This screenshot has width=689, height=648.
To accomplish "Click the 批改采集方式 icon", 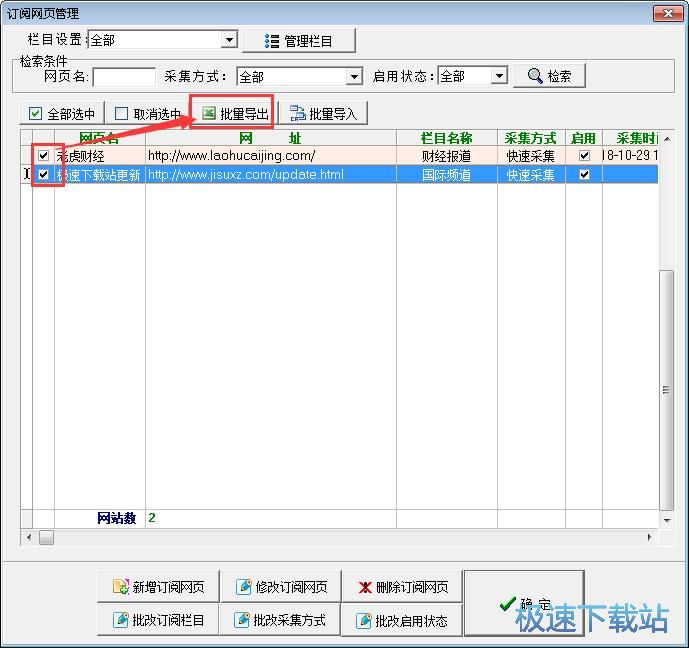I will [x=242, y=620].
